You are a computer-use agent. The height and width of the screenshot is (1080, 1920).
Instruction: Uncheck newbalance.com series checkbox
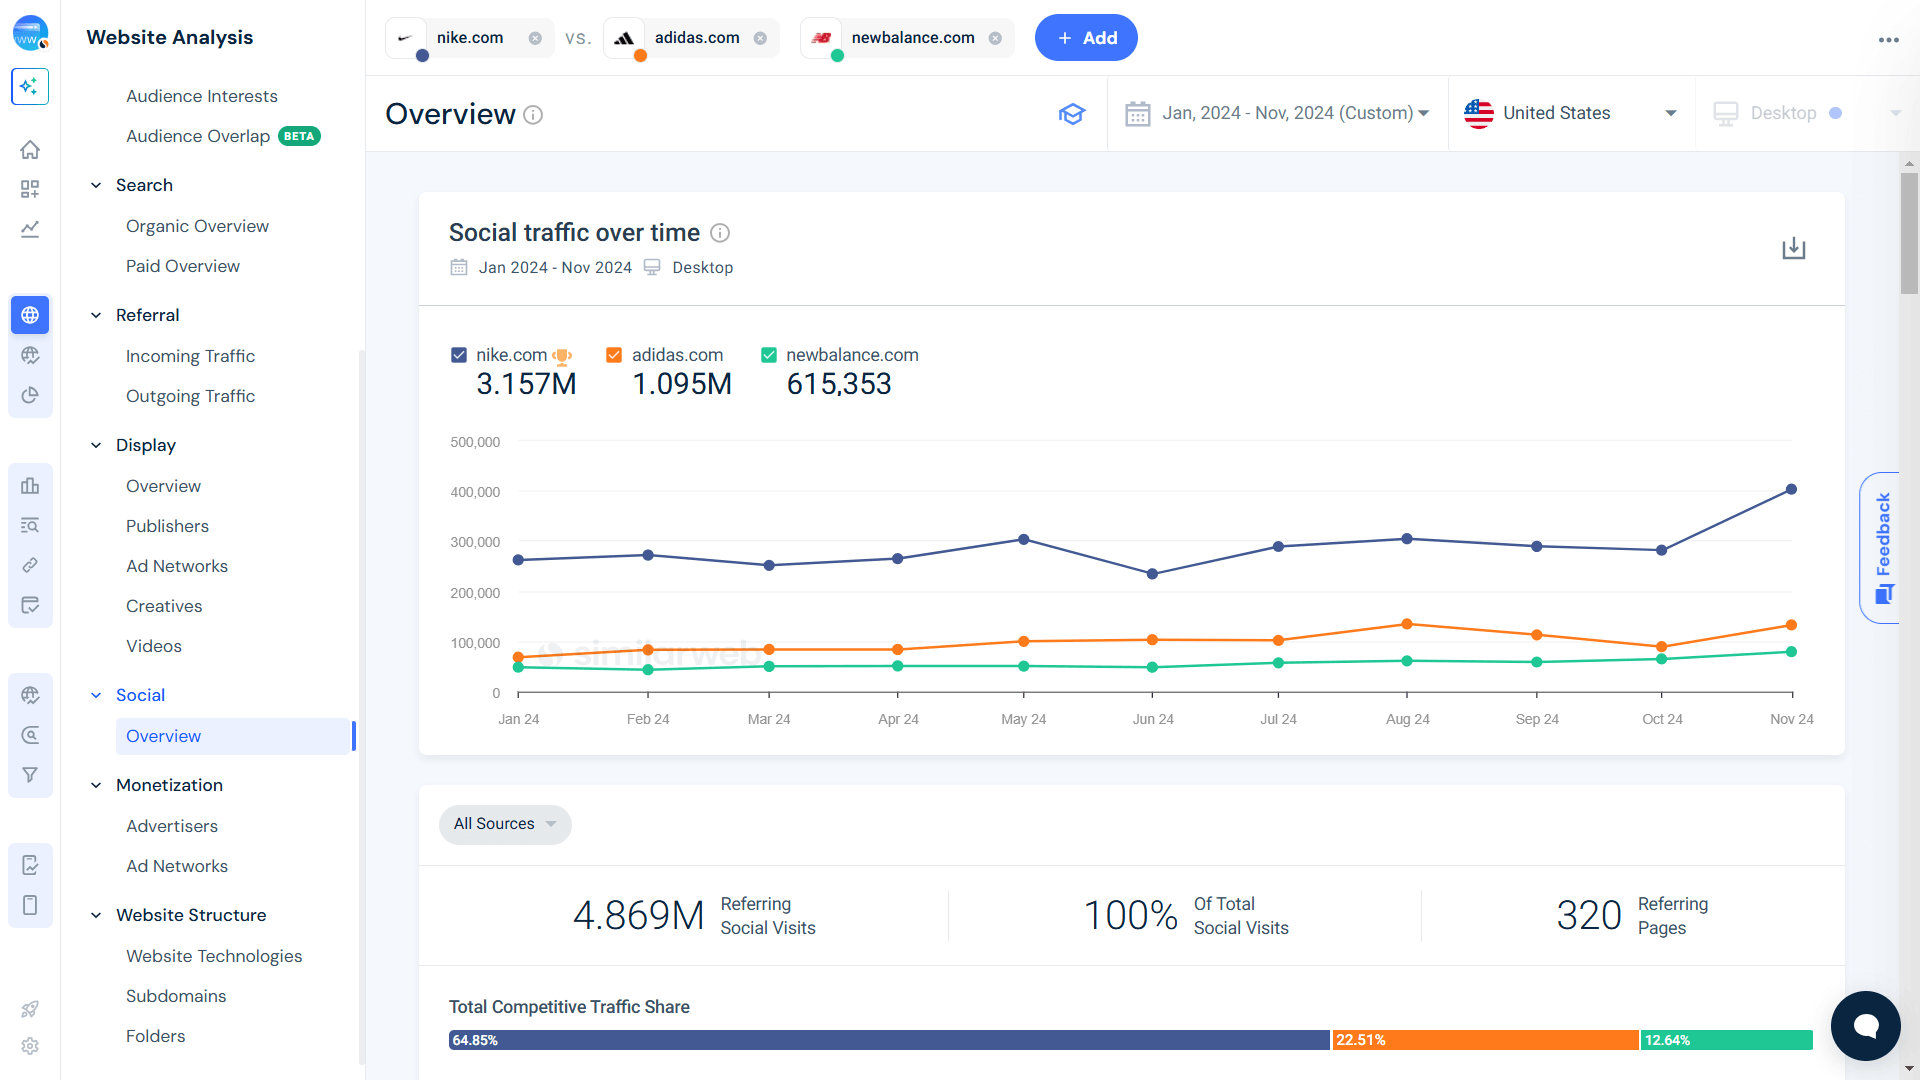click(769, 355)
